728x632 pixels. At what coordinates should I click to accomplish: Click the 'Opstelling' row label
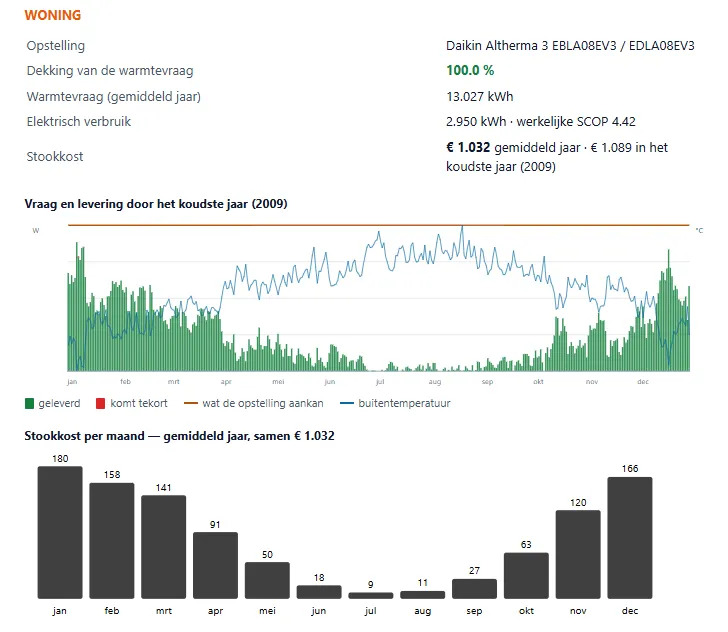56,46
